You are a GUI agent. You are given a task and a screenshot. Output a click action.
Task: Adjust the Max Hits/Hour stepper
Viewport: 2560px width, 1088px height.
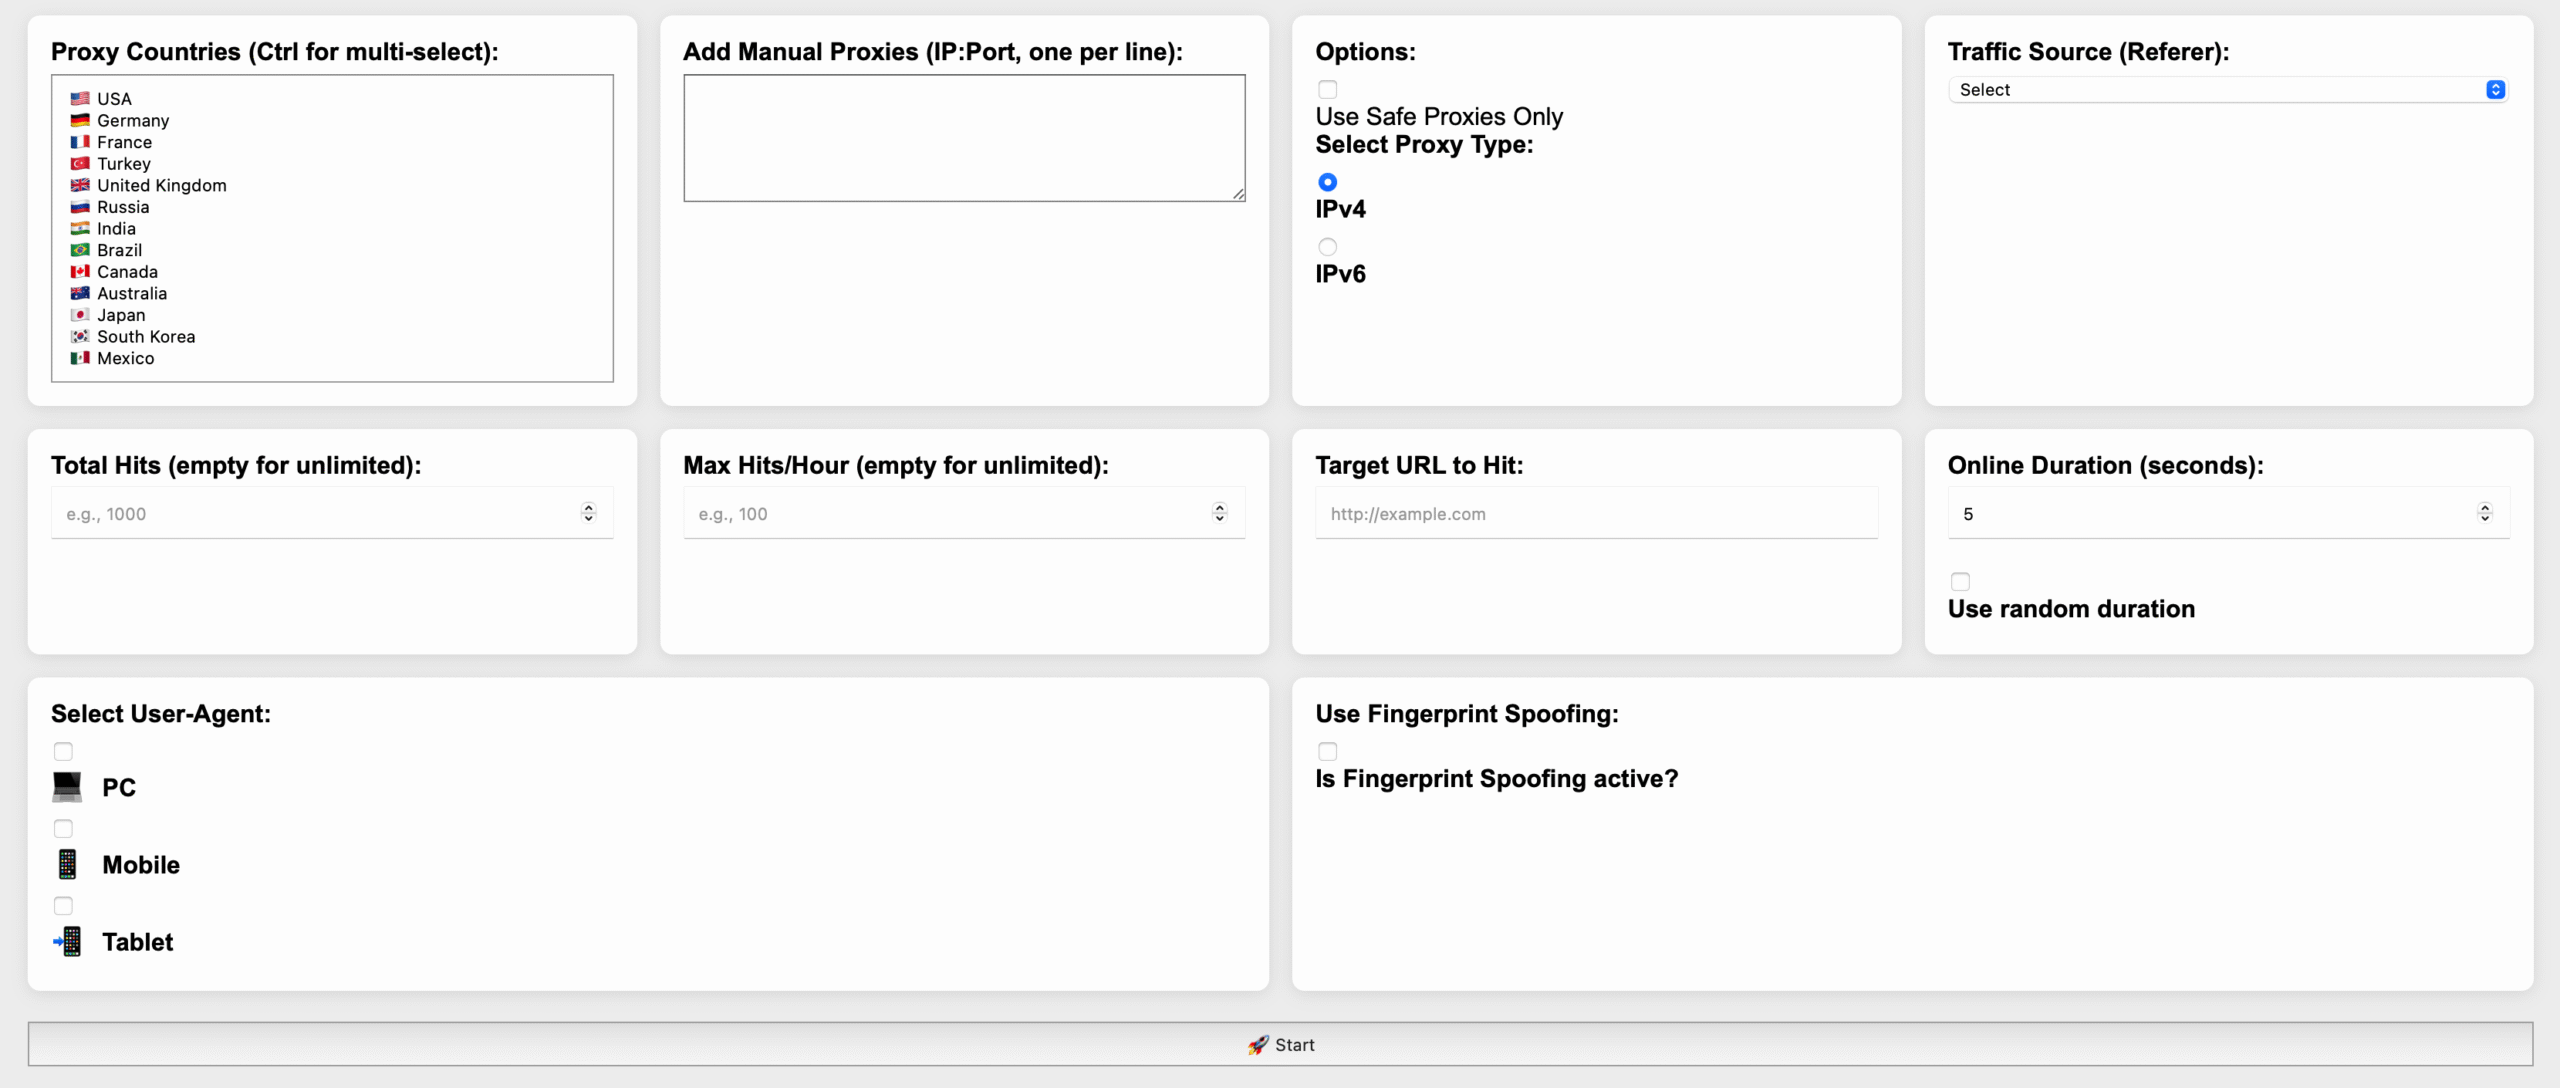pyautogui.click(x=1220, y=513)
